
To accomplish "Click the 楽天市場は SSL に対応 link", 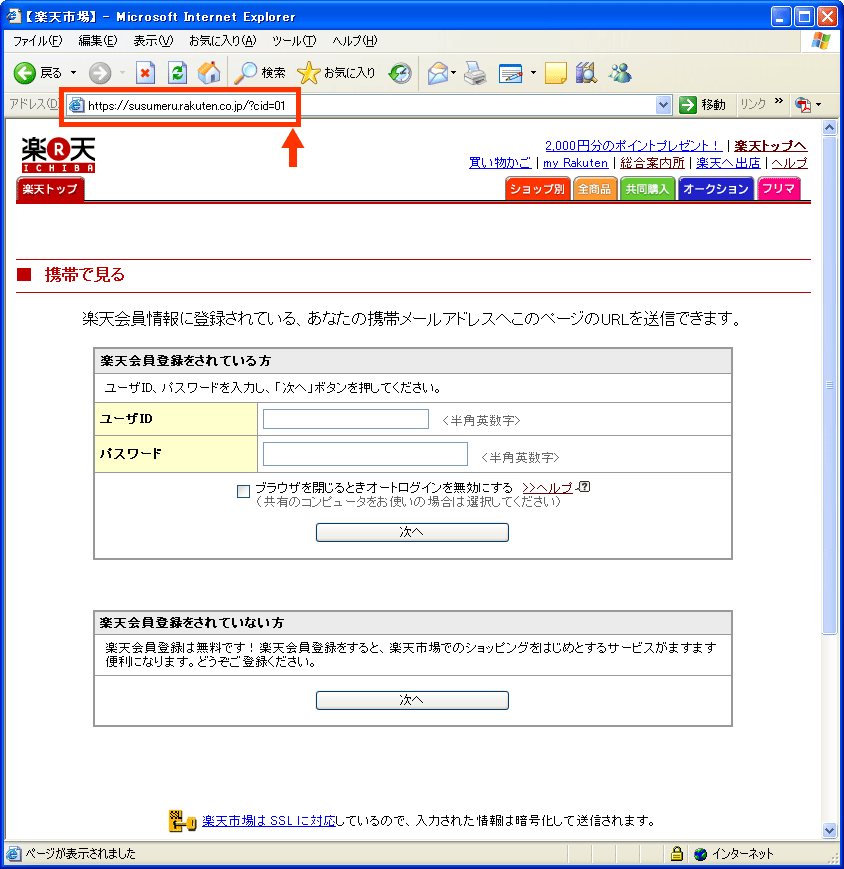I will click(269, 821).
